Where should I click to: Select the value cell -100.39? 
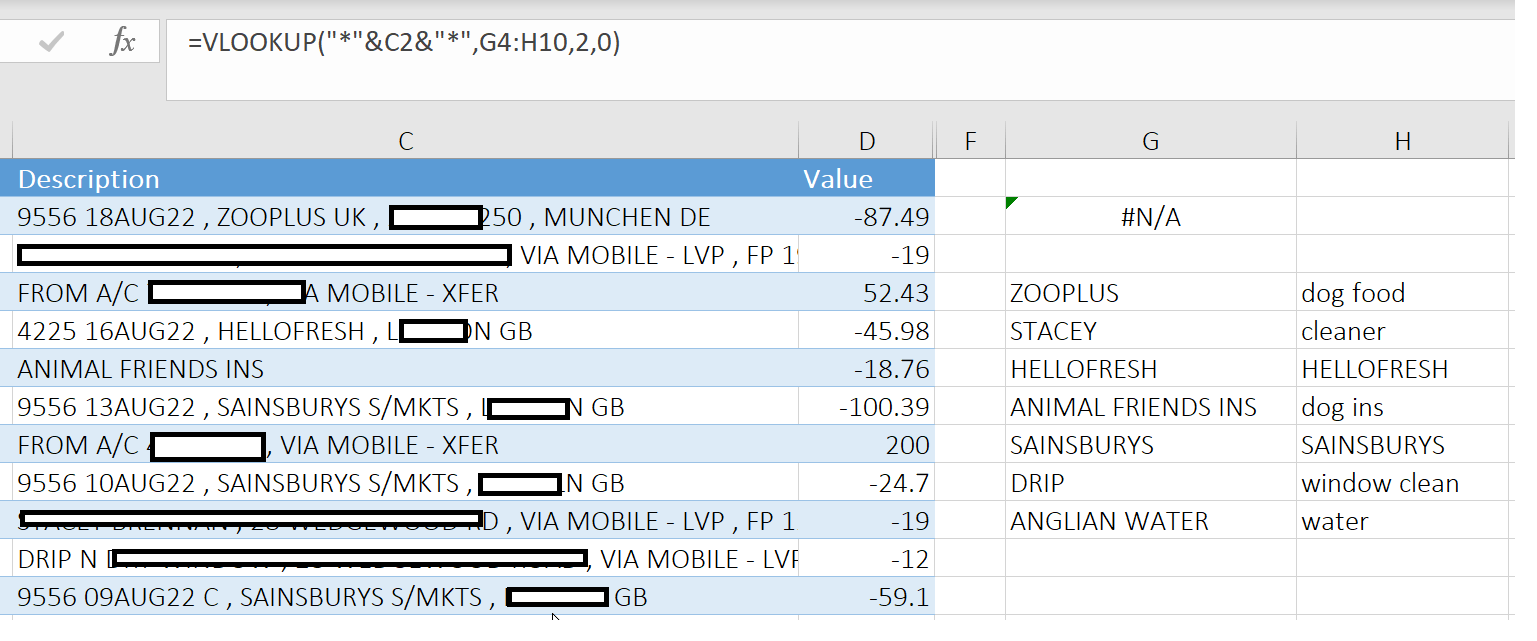tap(866, 407)
